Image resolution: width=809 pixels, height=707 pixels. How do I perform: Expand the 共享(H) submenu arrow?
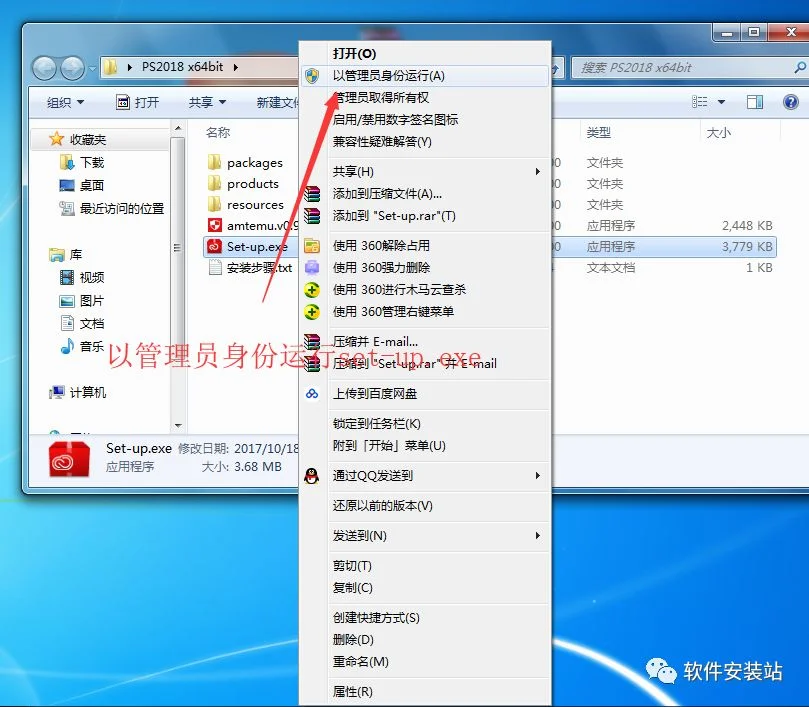(538, 171)
